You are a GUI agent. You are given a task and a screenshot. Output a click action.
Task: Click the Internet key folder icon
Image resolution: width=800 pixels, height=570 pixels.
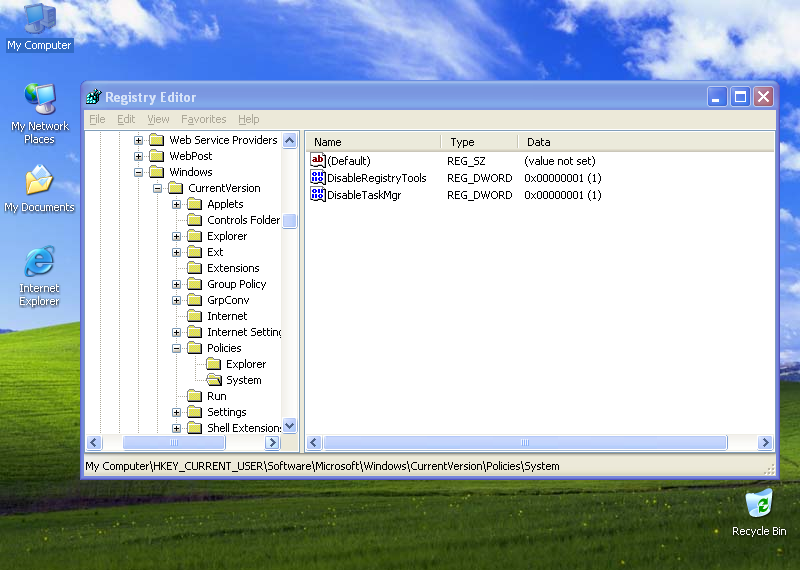tap(194, 316)
